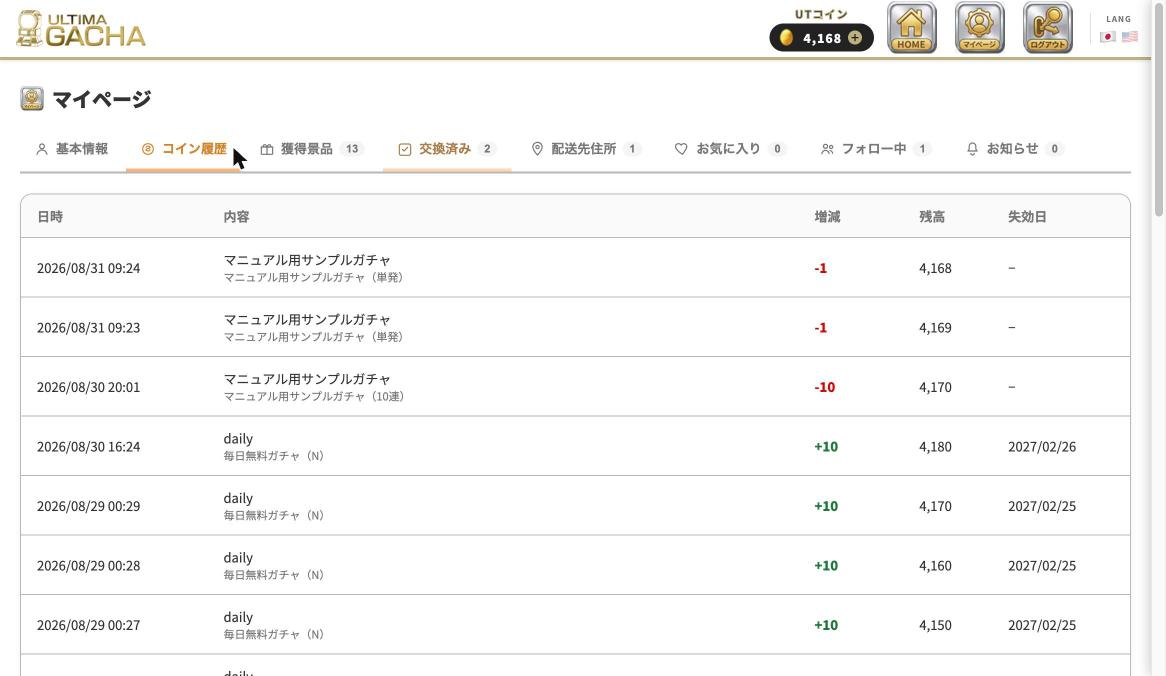Click the 残高 column header
Screen dimensions: 1166x676
[932, 216]
